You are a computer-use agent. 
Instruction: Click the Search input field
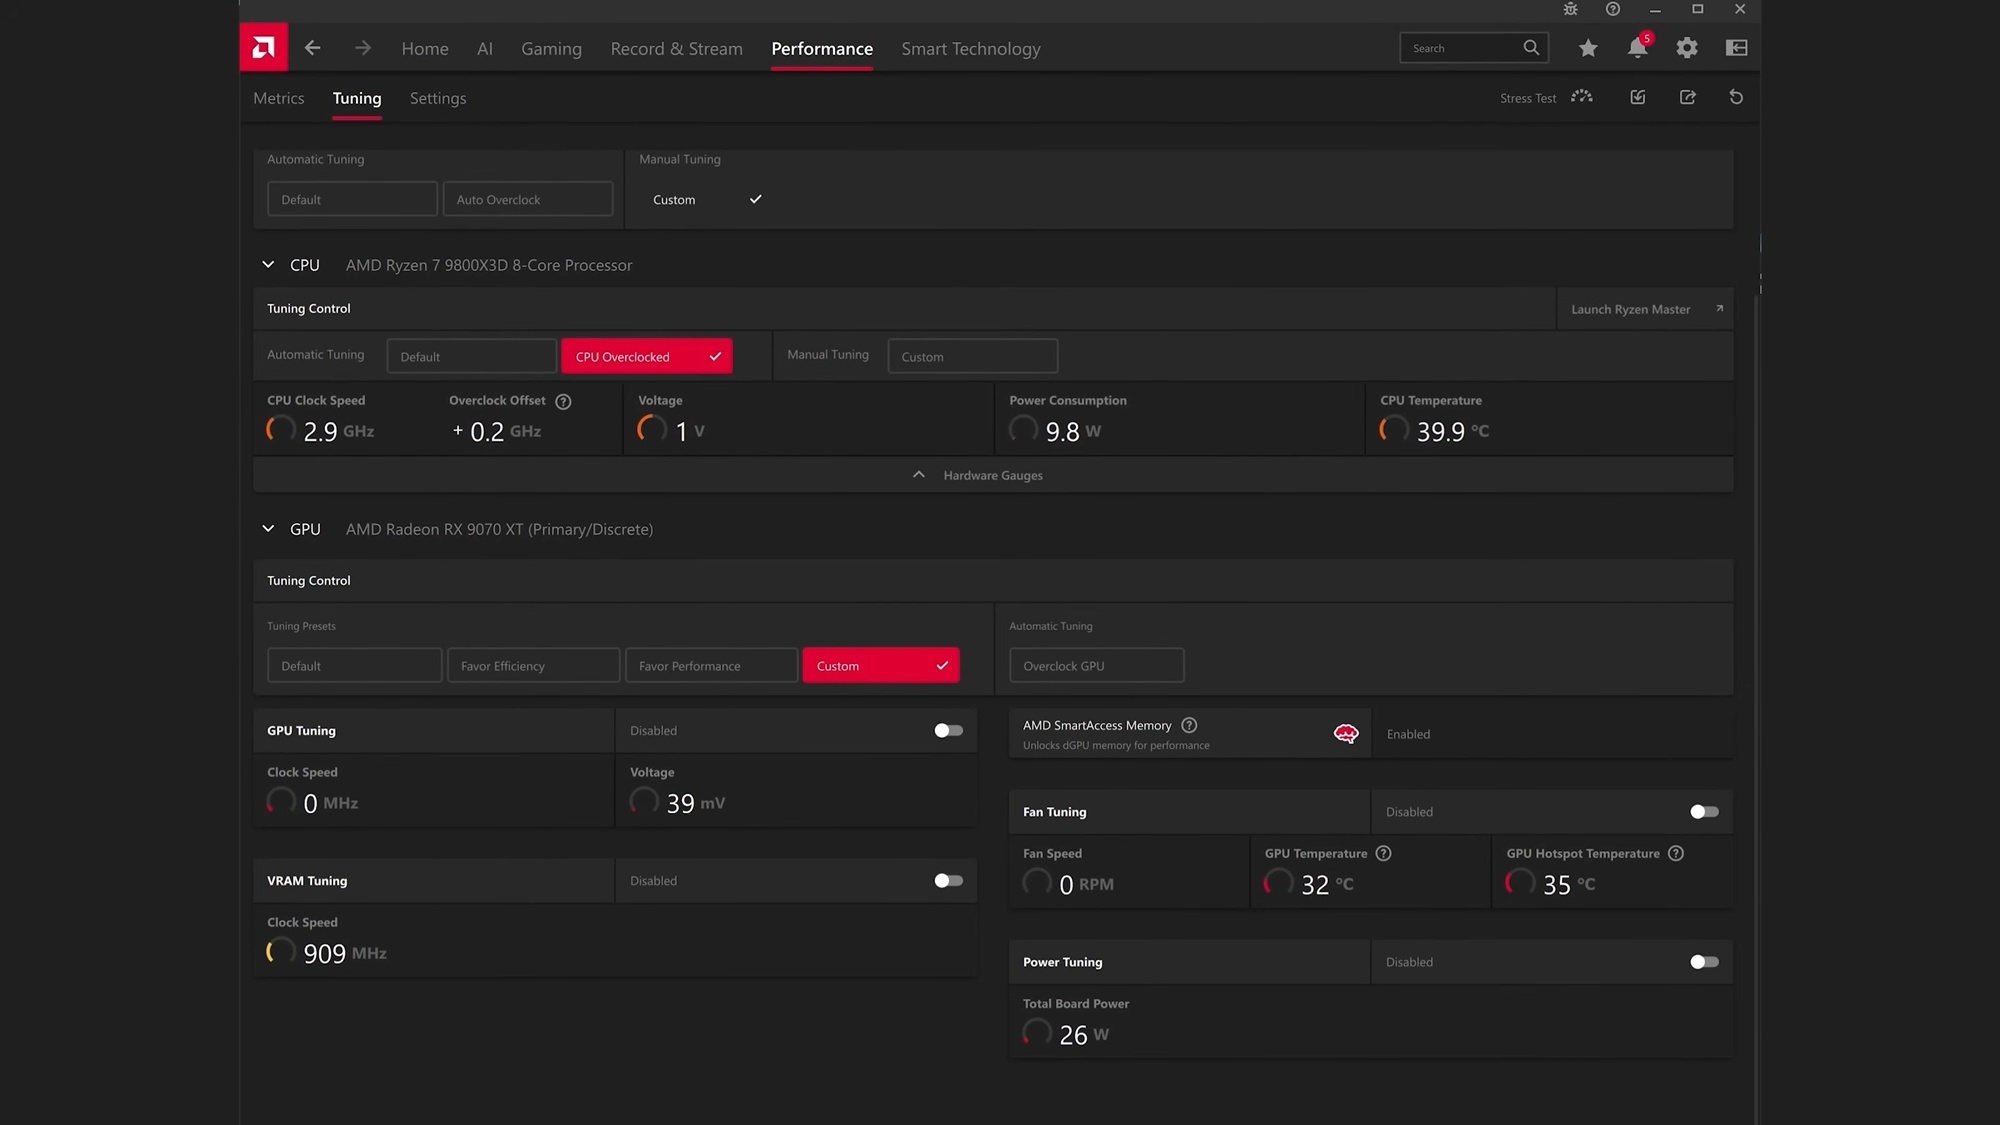click(1462, 48)
